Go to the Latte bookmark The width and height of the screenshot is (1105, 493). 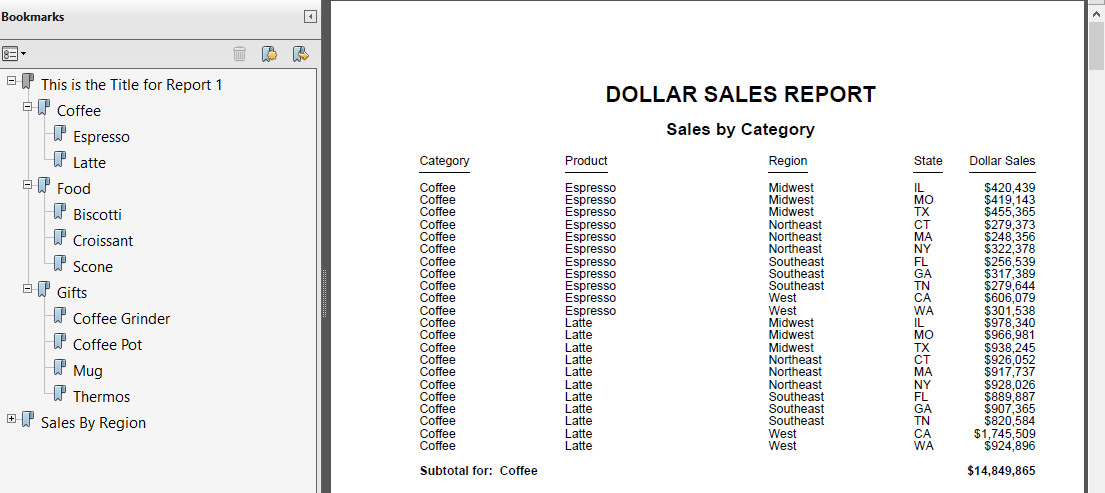point(89,163)
